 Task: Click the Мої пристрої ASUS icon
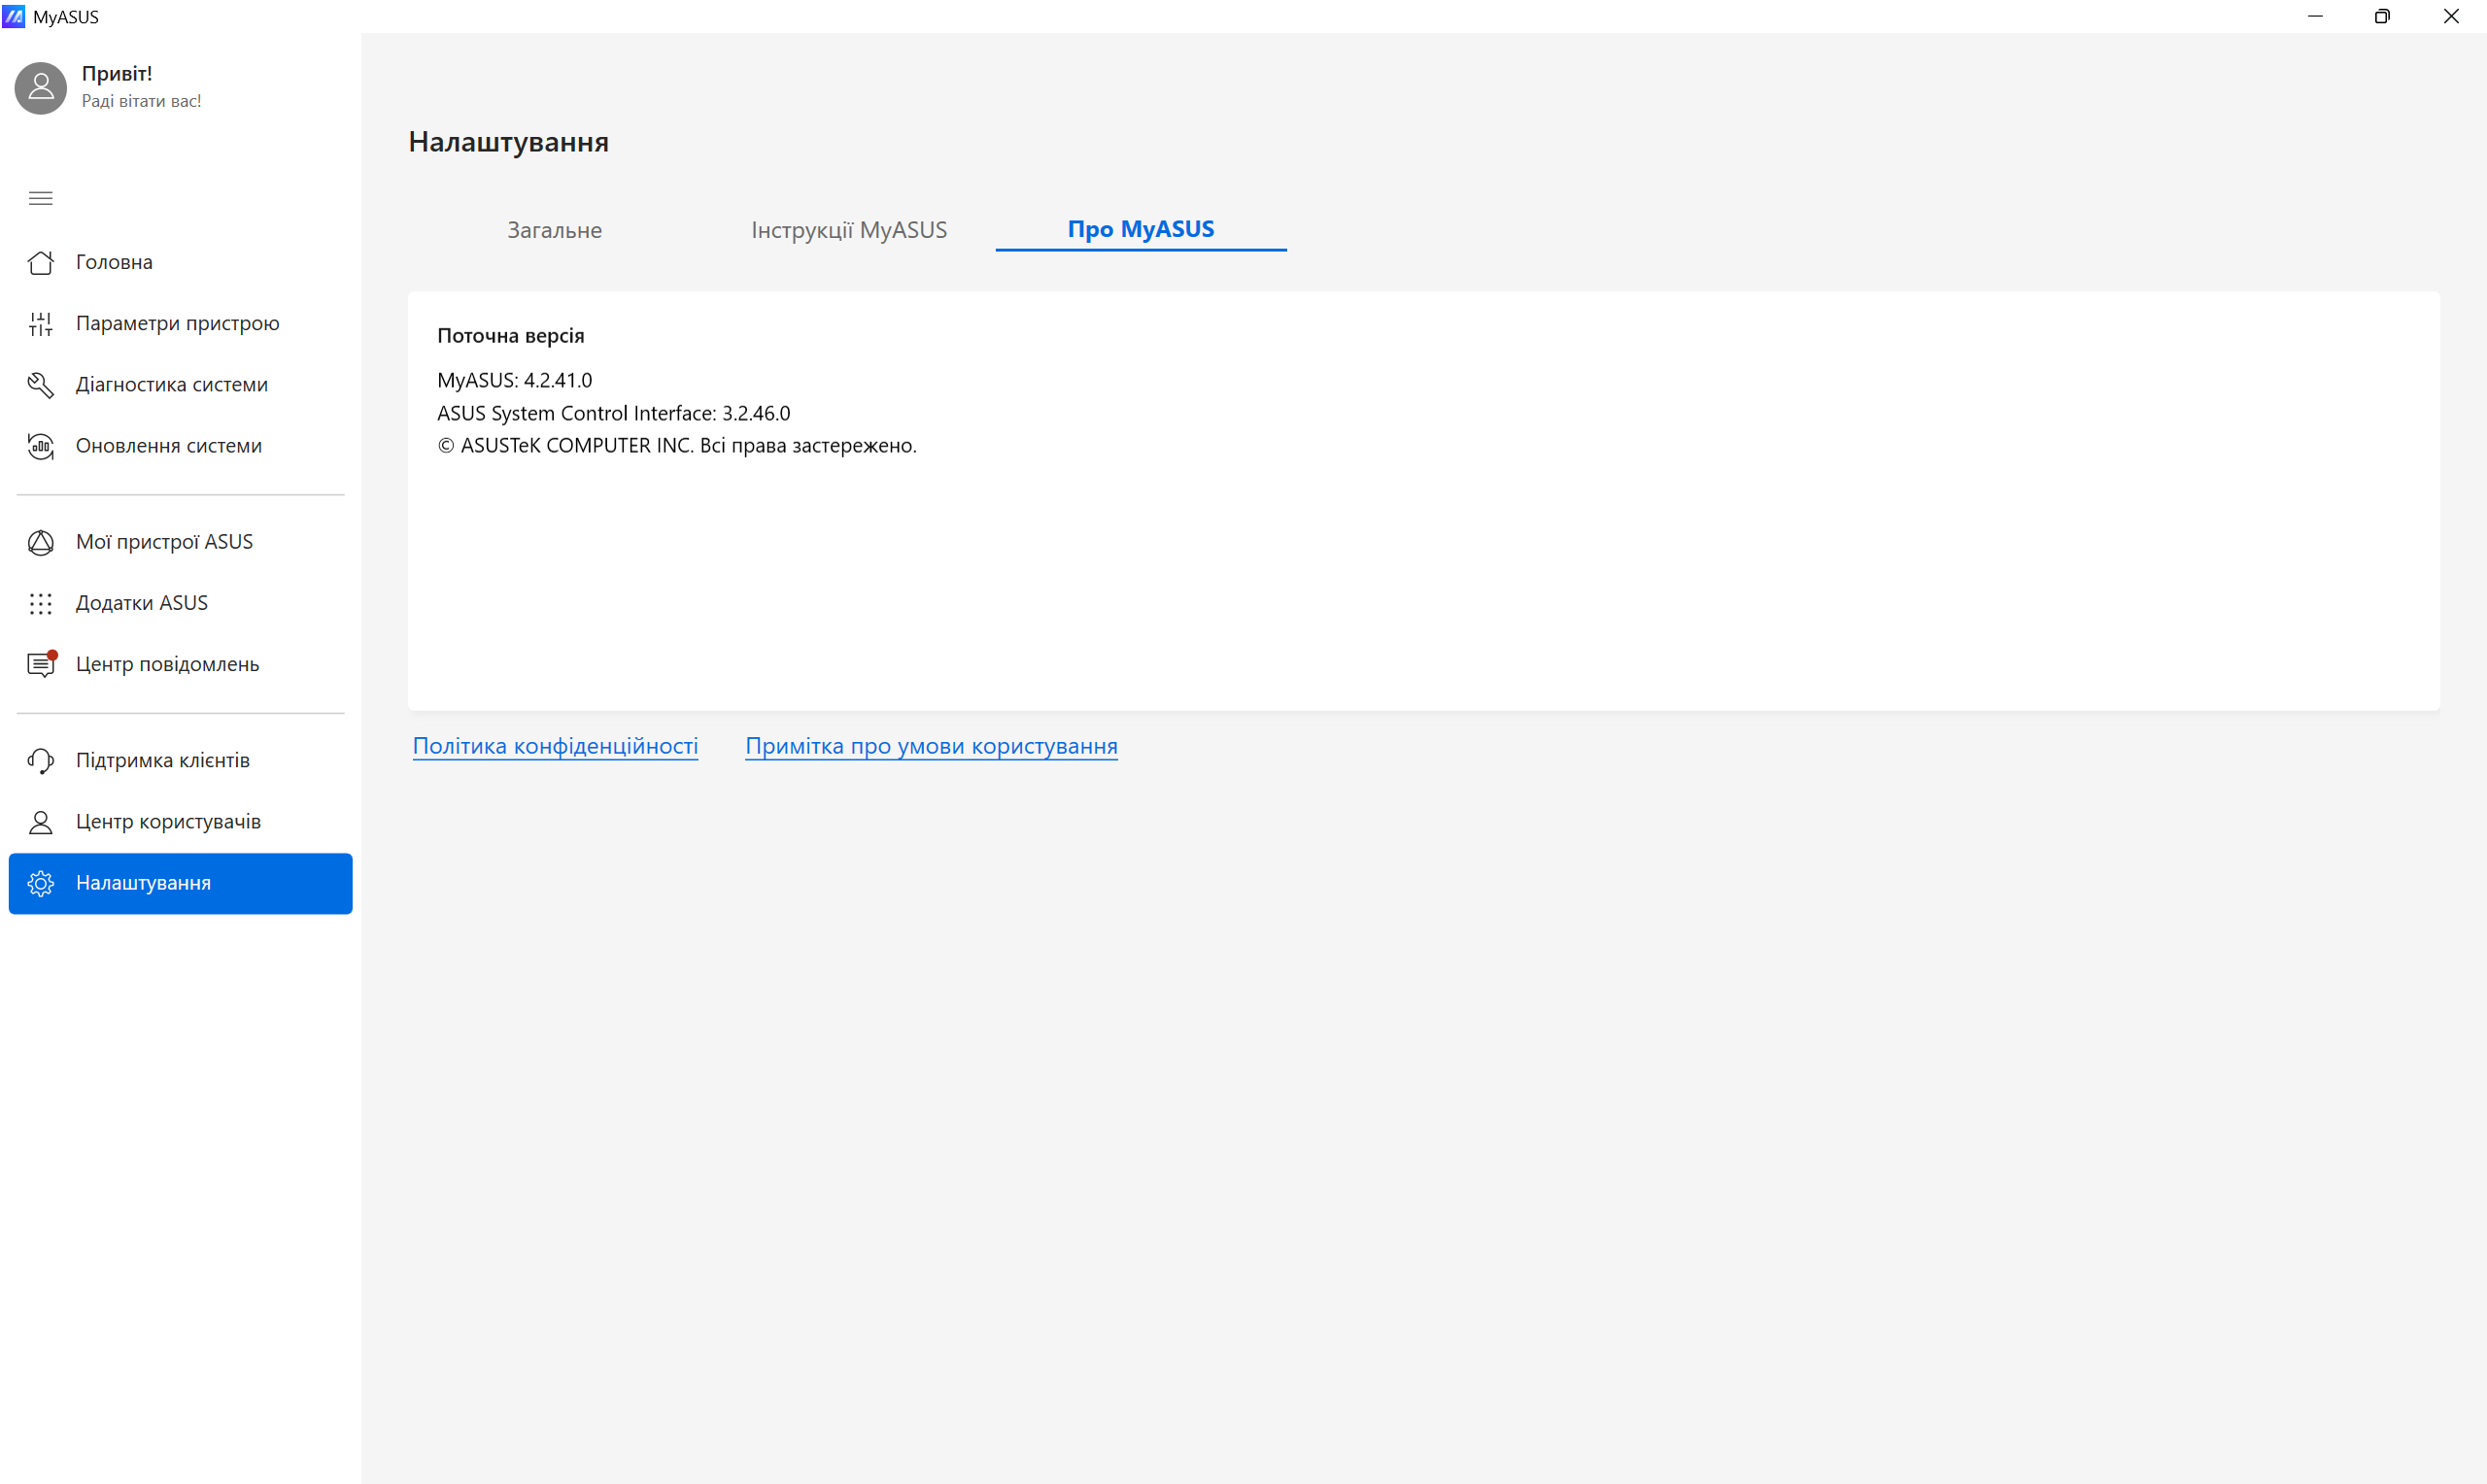pos(40,542)
